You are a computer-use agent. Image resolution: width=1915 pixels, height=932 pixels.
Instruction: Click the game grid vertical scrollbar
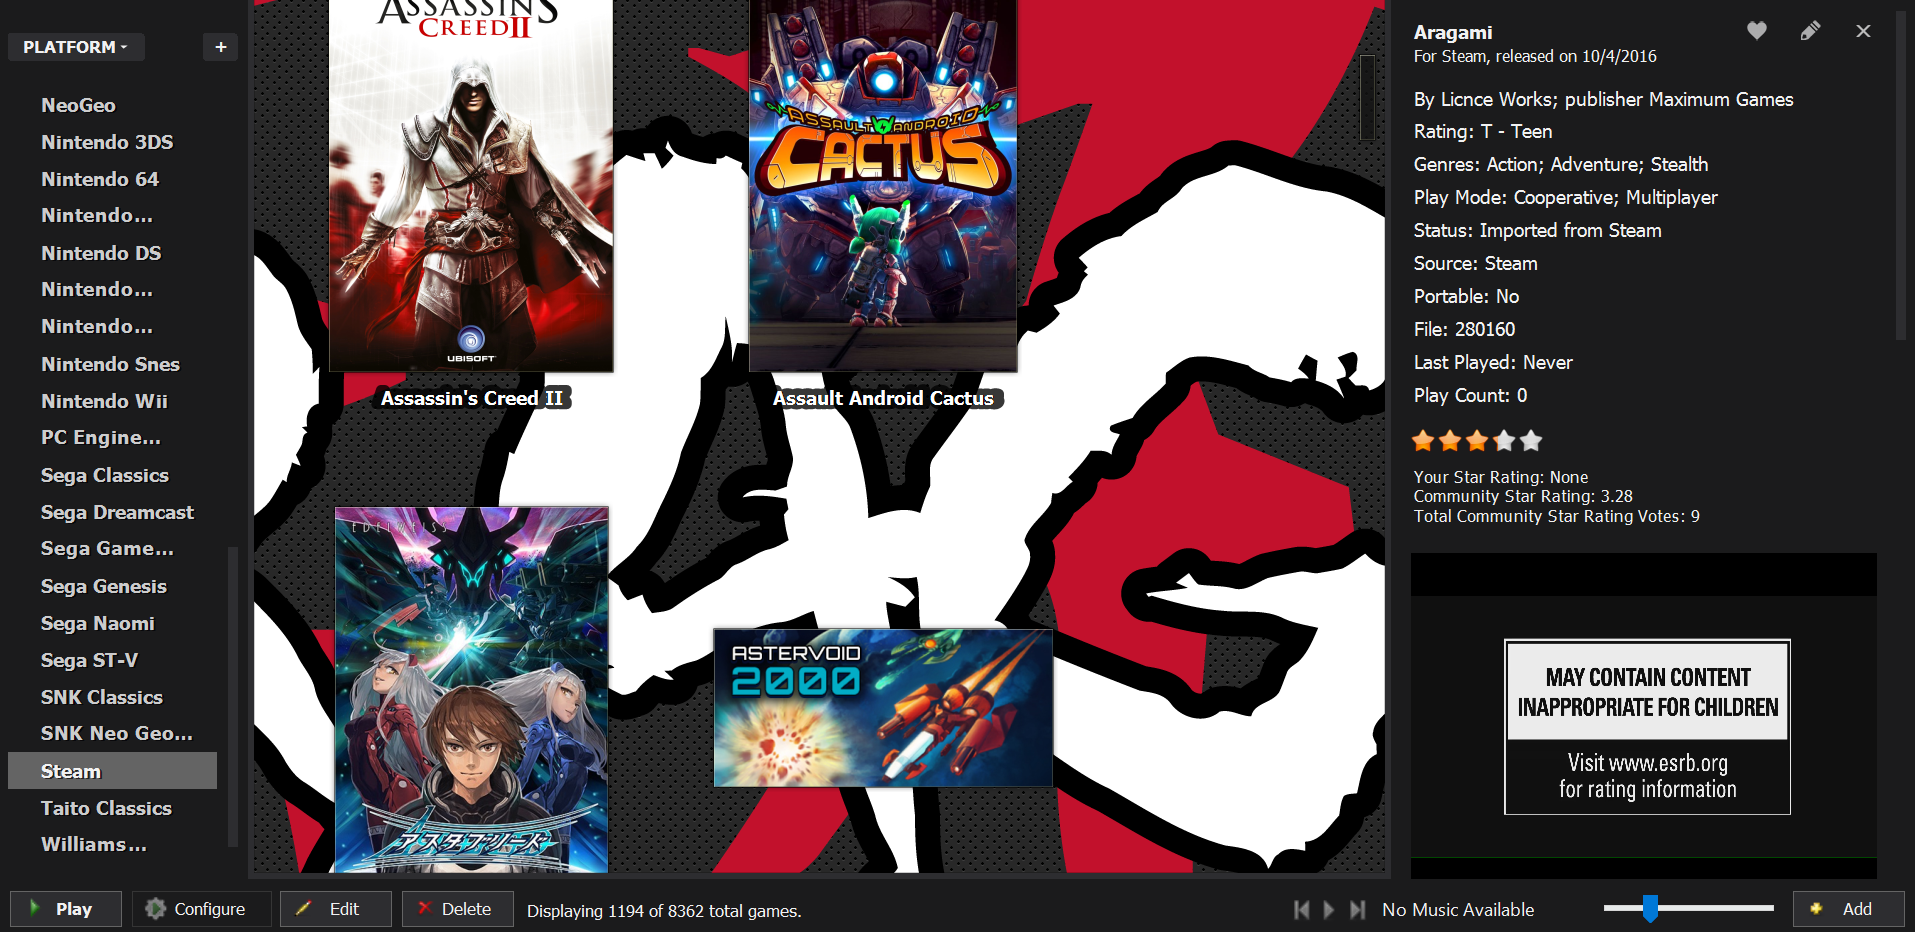pyautogui.click(x=1367, y=97)
